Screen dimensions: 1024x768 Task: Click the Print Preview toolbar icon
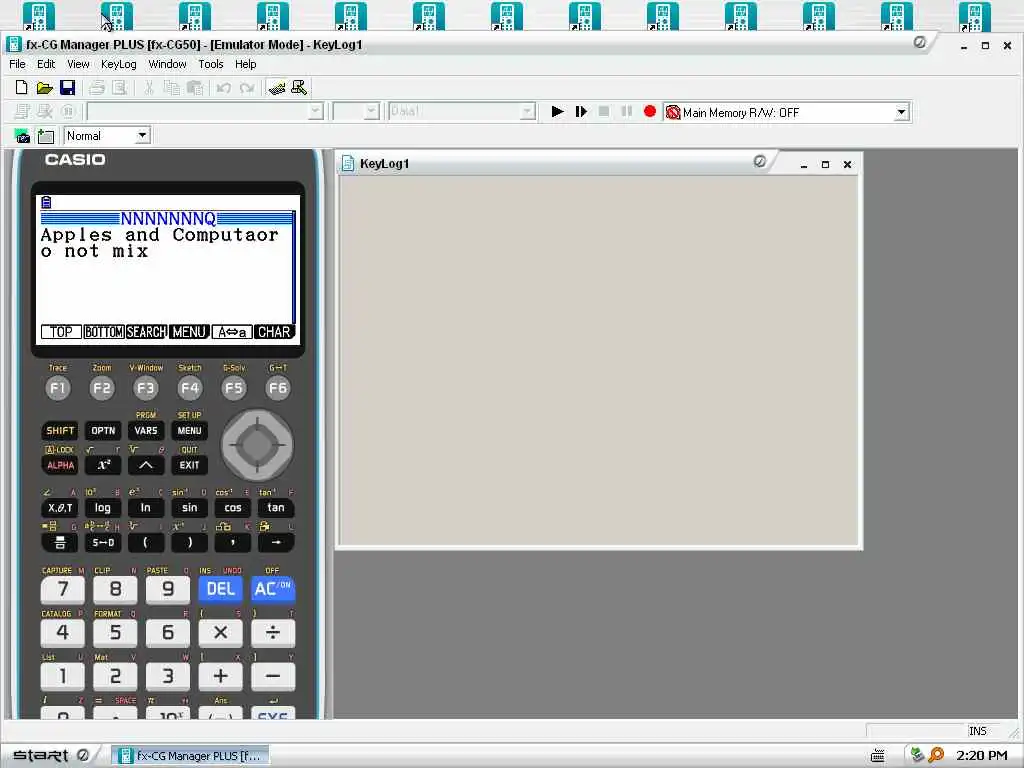click(x=120, y=88)
